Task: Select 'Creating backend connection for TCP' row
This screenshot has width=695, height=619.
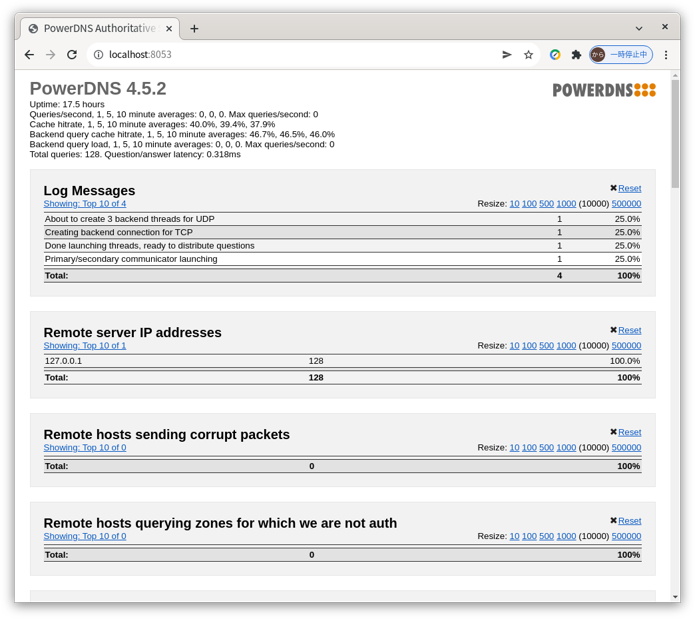Action: pos(343,232)
